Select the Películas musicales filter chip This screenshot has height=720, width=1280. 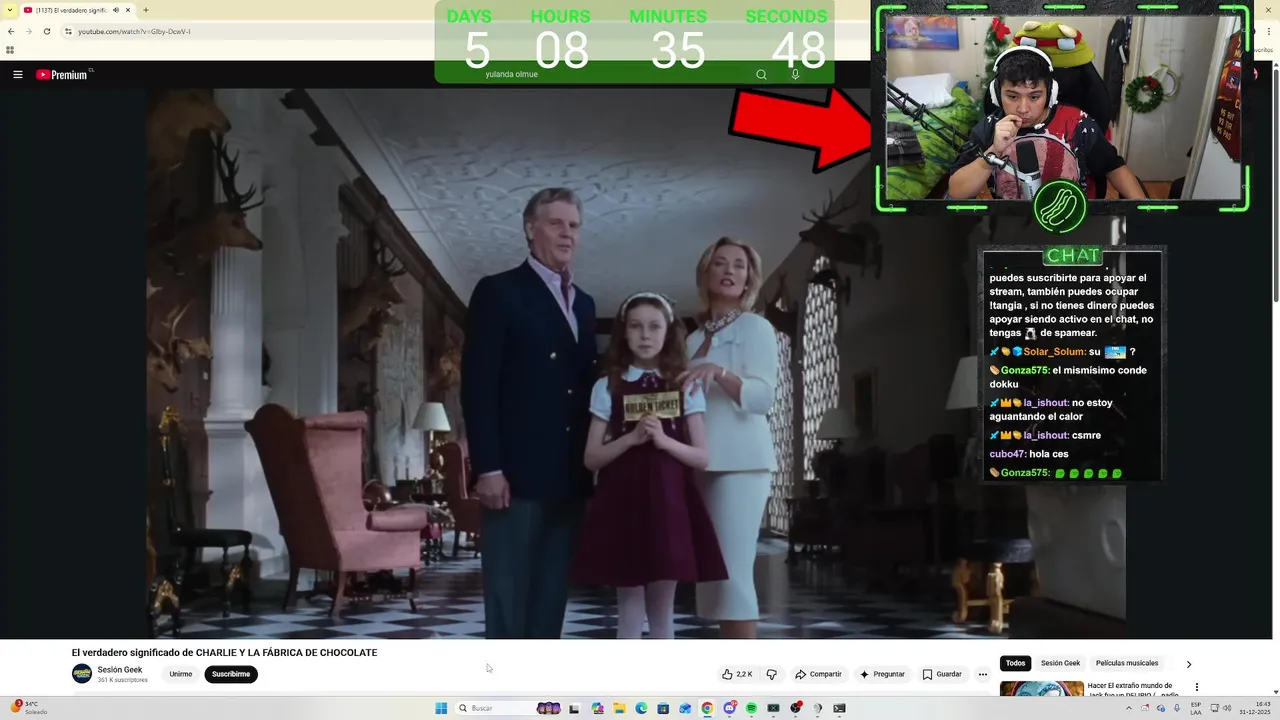tap(1127, 663)
